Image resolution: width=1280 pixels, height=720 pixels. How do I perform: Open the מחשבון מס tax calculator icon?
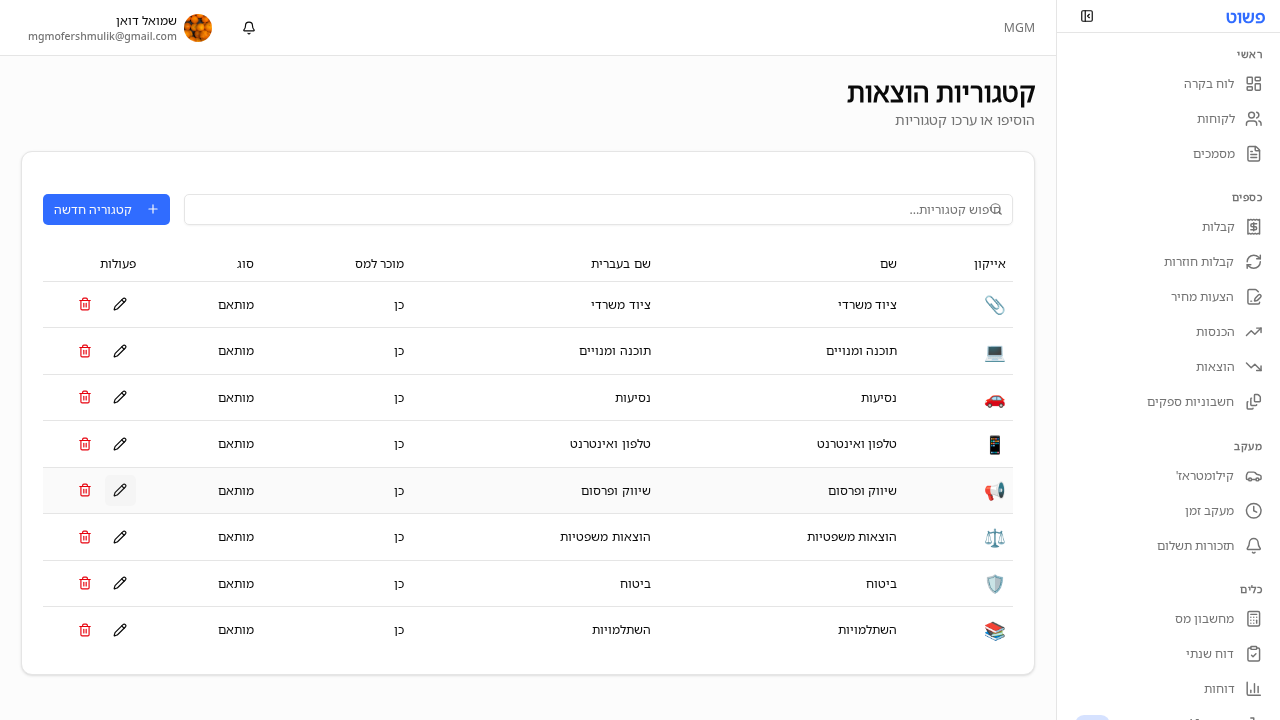point(1254,618)
